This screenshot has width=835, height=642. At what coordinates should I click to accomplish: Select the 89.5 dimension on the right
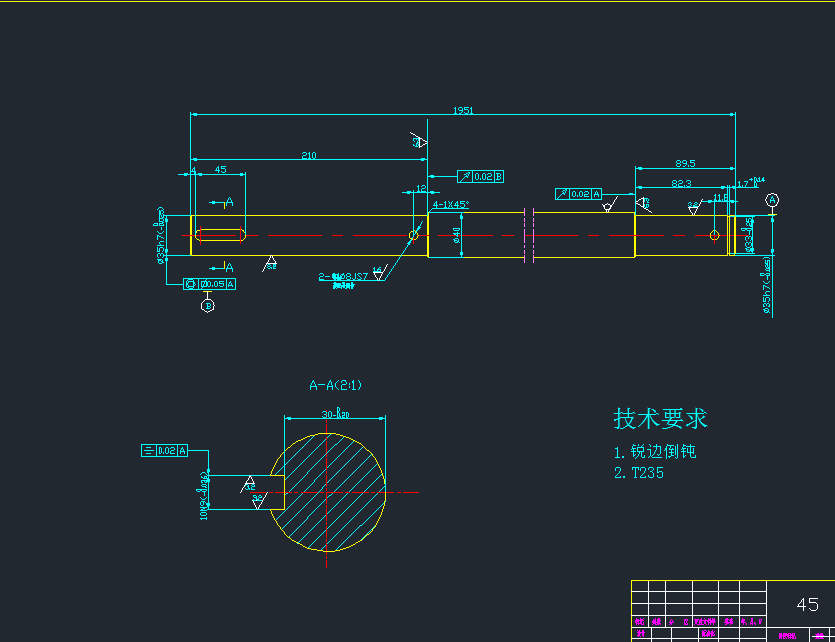pos(685,164)
